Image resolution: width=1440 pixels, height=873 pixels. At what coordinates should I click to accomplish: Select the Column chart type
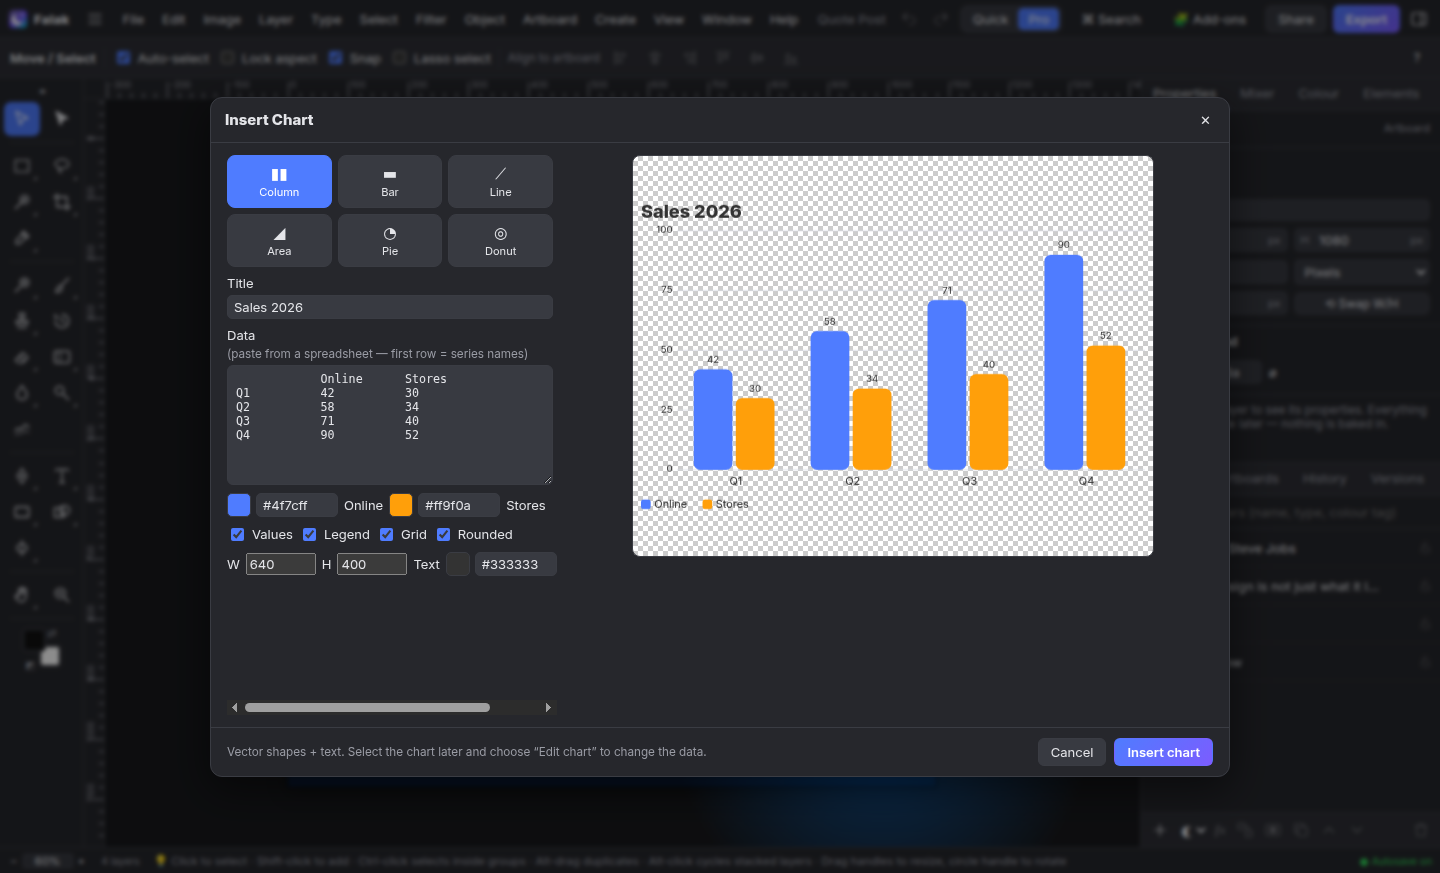pos(279,181)
